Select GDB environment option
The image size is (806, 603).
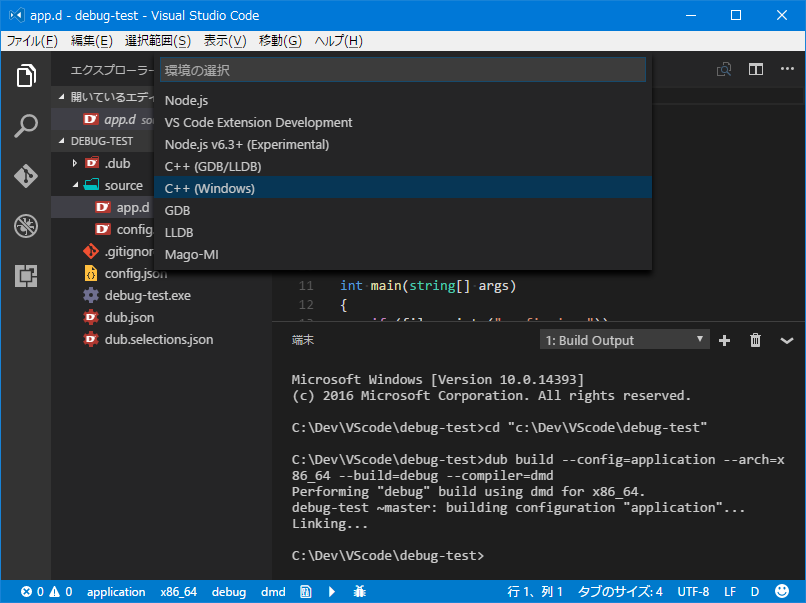[402, 210]
